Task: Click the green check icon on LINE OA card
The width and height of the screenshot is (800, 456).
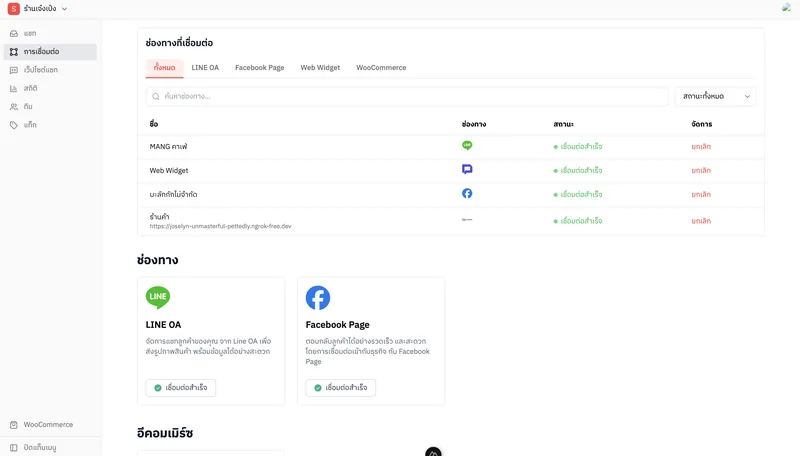Action: pos(158,388)
